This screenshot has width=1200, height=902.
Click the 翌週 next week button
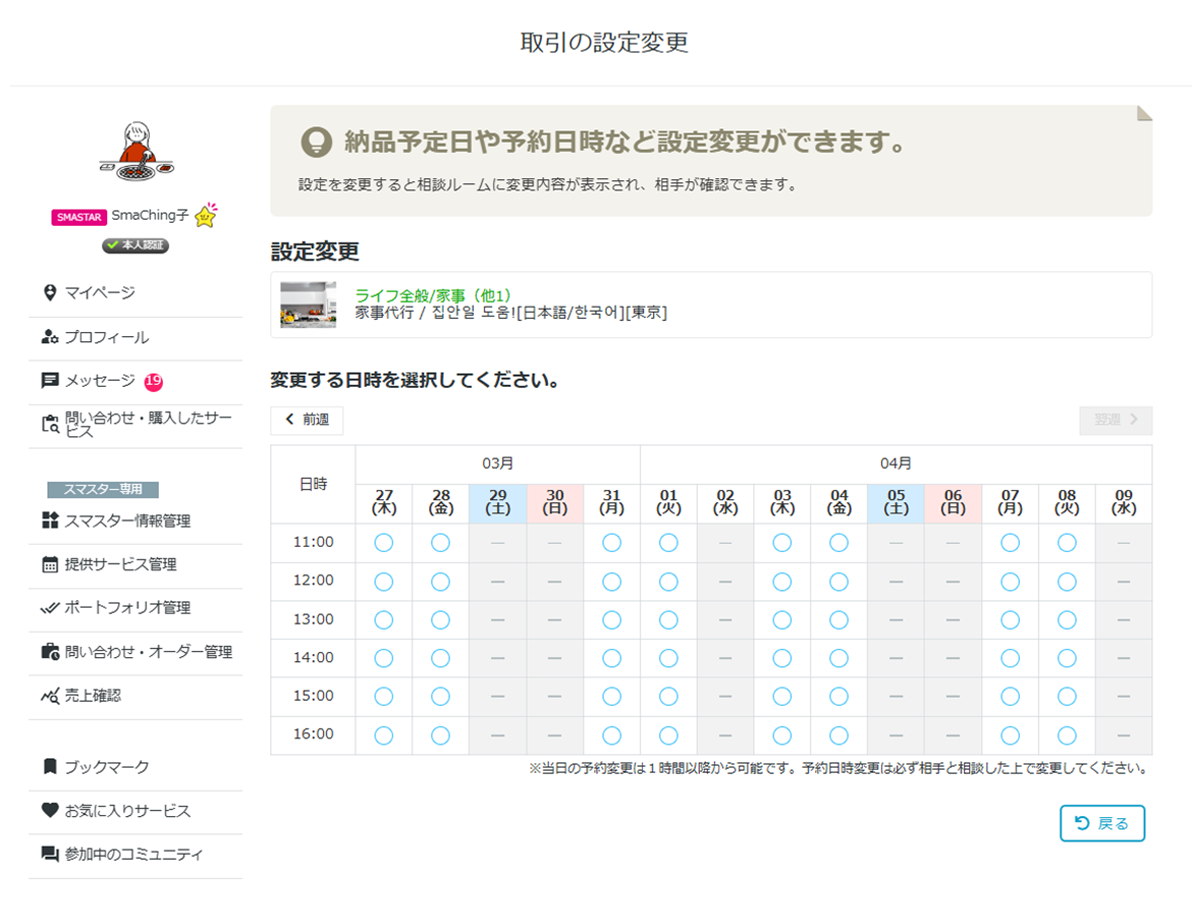point(1115,420)
